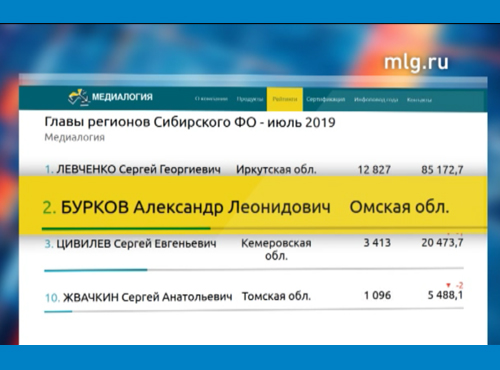Viewport: 500px width, 370px height.
Task: Click rank number '10.' before ЖВАЧКИН
Action: 52,297
